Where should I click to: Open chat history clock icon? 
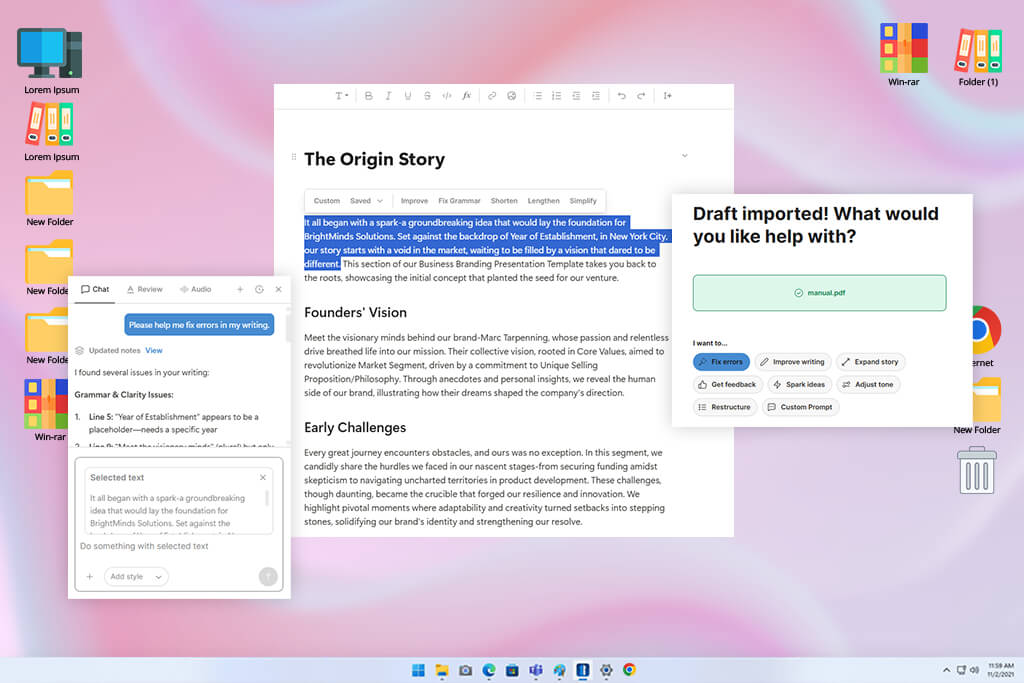259,289
